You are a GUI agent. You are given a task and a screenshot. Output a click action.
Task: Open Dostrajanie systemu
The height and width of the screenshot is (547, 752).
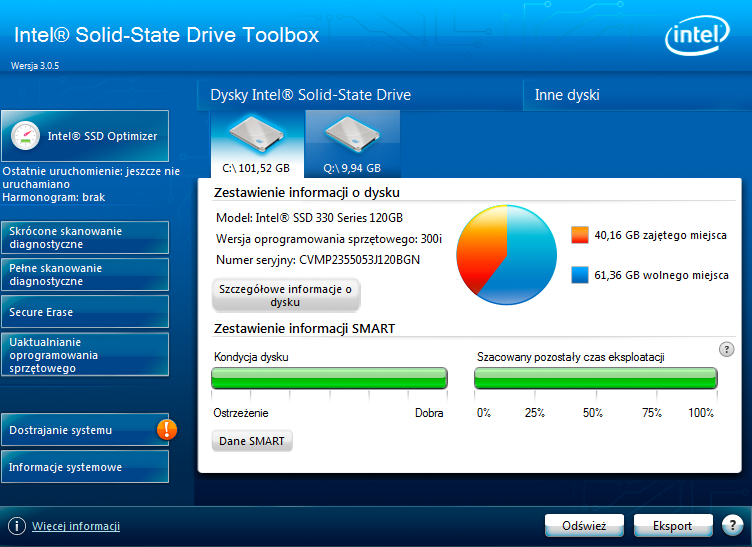(x=85, y=430)
